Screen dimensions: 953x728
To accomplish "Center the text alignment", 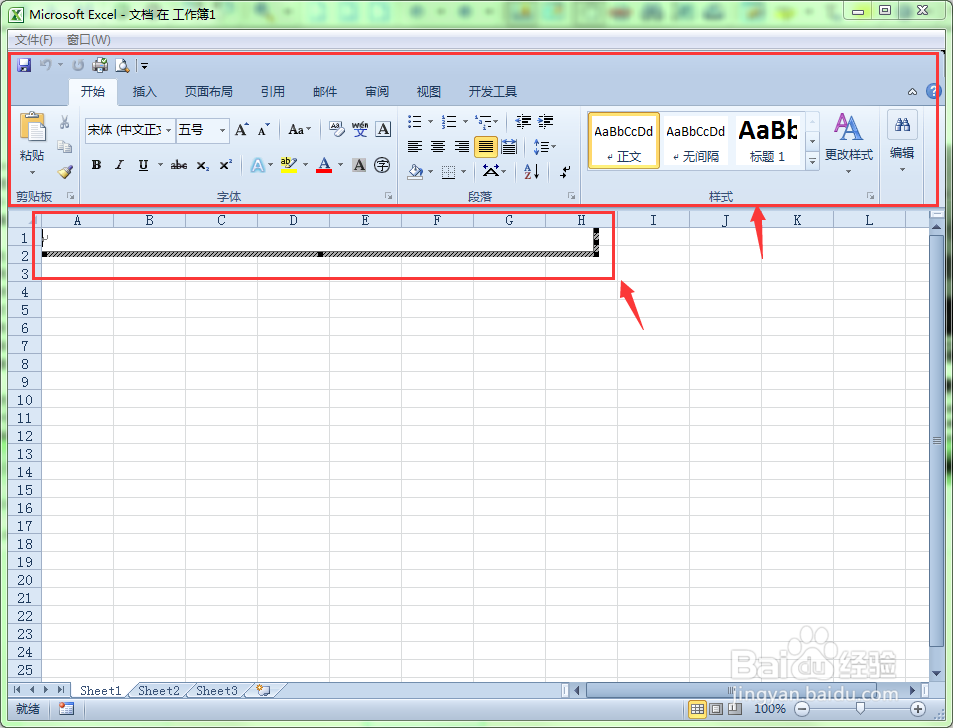I will click(x=438, y=146).
